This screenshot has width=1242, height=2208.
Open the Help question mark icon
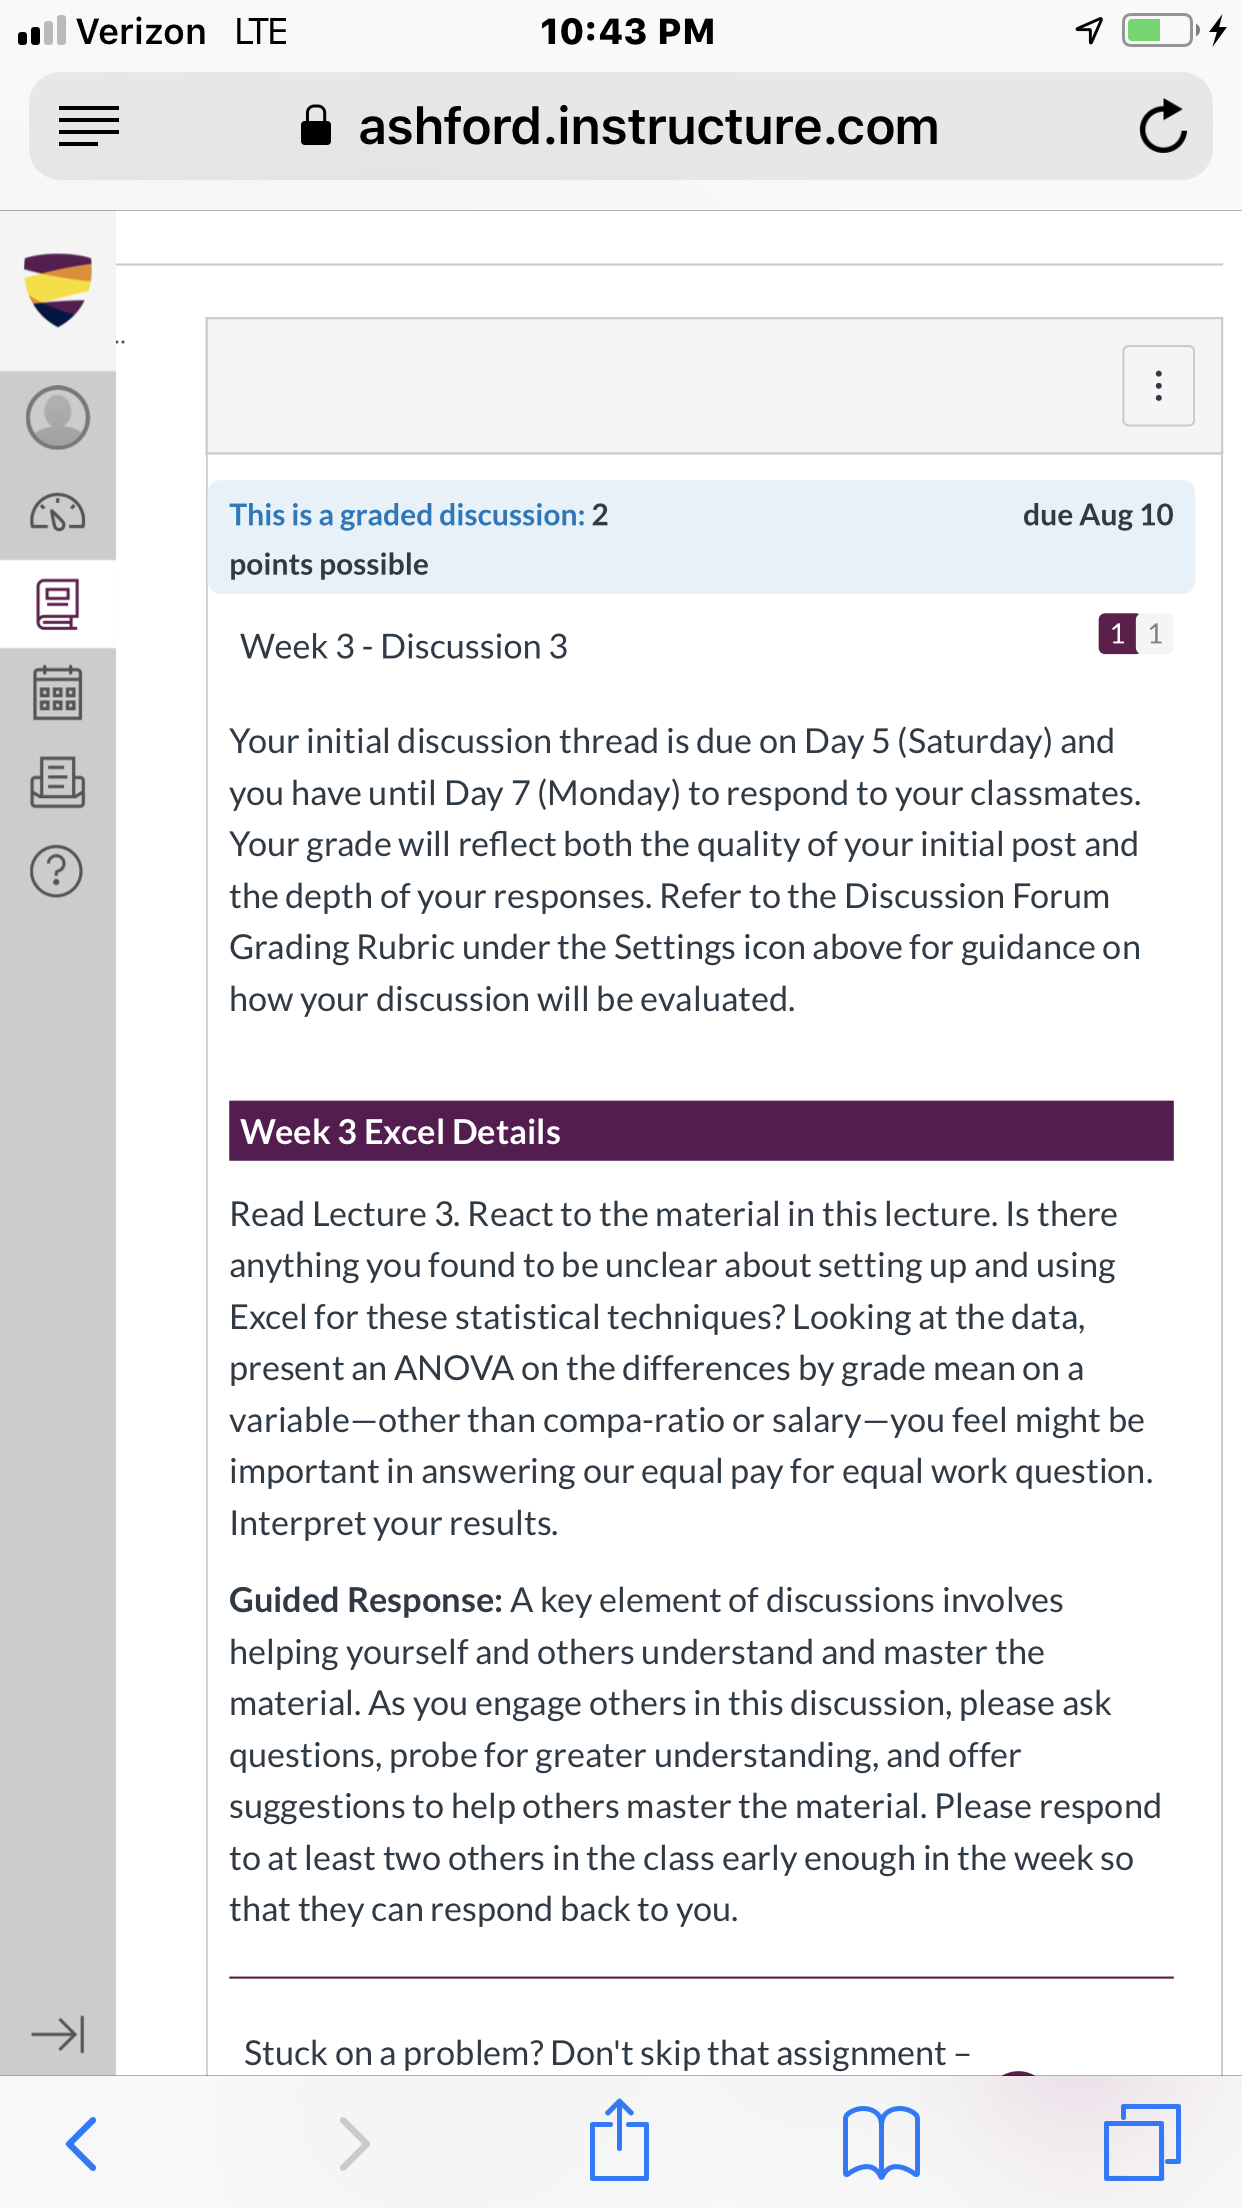pos(57,871)
